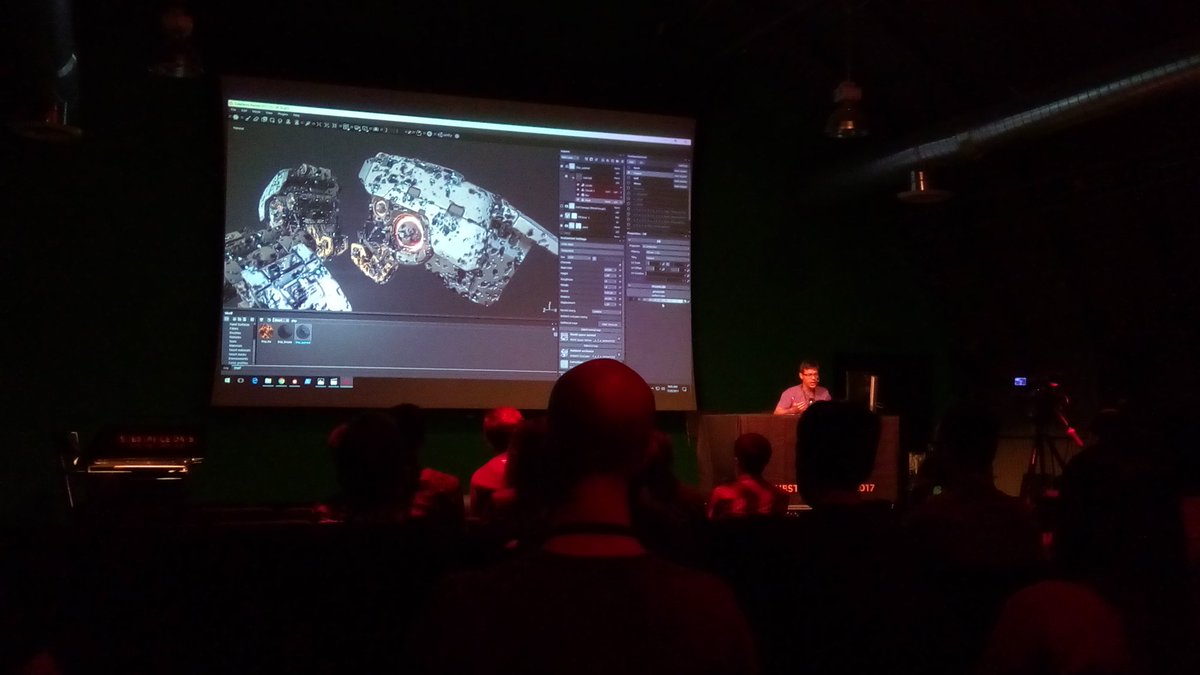Open the View menu
1200x675 pixels.
pos(269,112)
